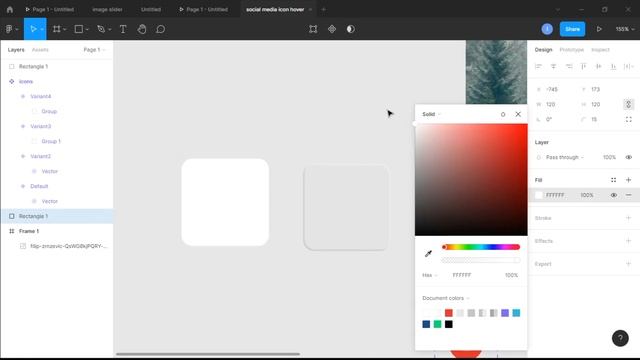Viewport: 640px width, 360px height.
Task: Add a new fill with plus
Action: coord(629,180)
